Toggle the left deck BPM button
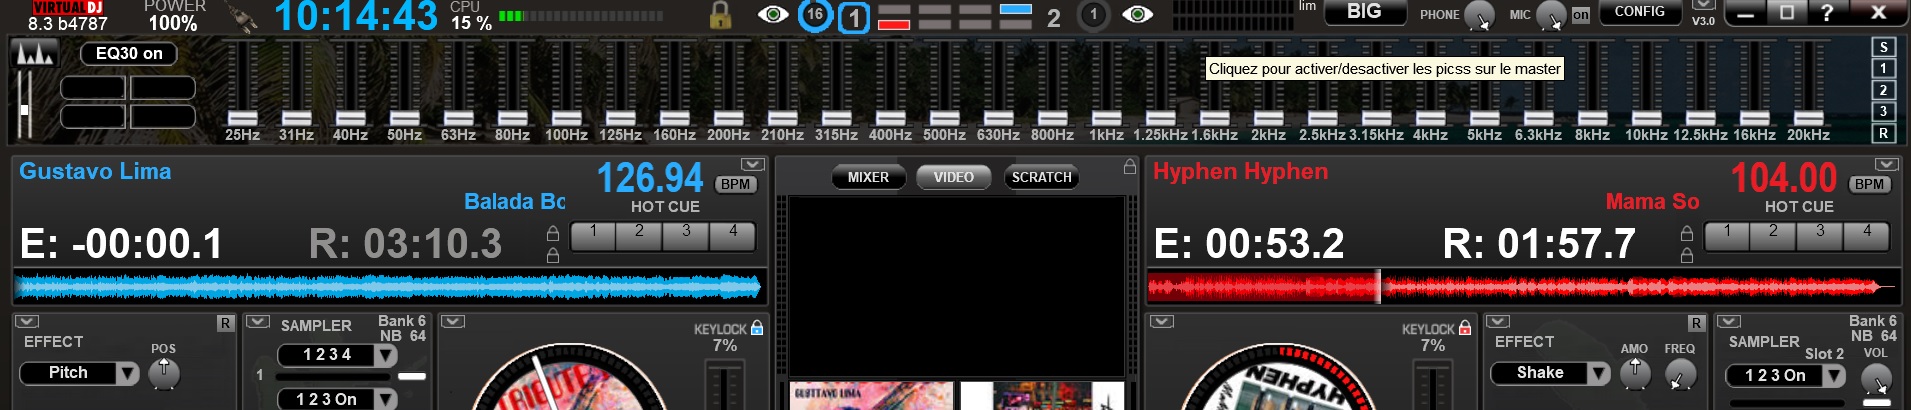1911x410 pixels. click(736, 184)
